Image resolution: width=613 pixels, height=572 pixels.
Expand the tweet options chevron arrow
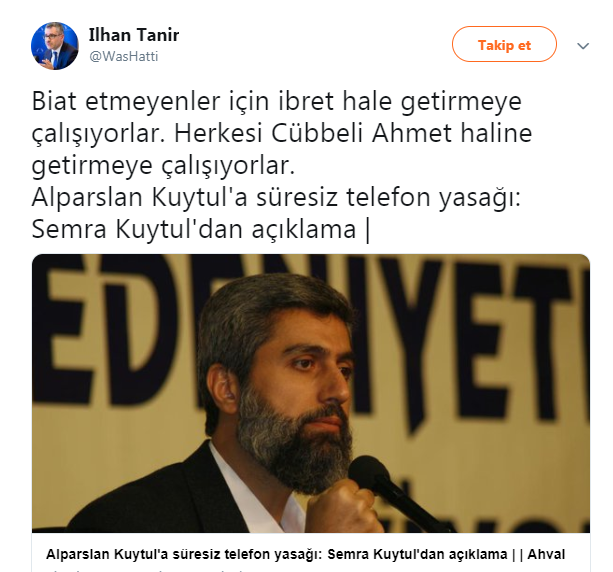pos(583,46)
